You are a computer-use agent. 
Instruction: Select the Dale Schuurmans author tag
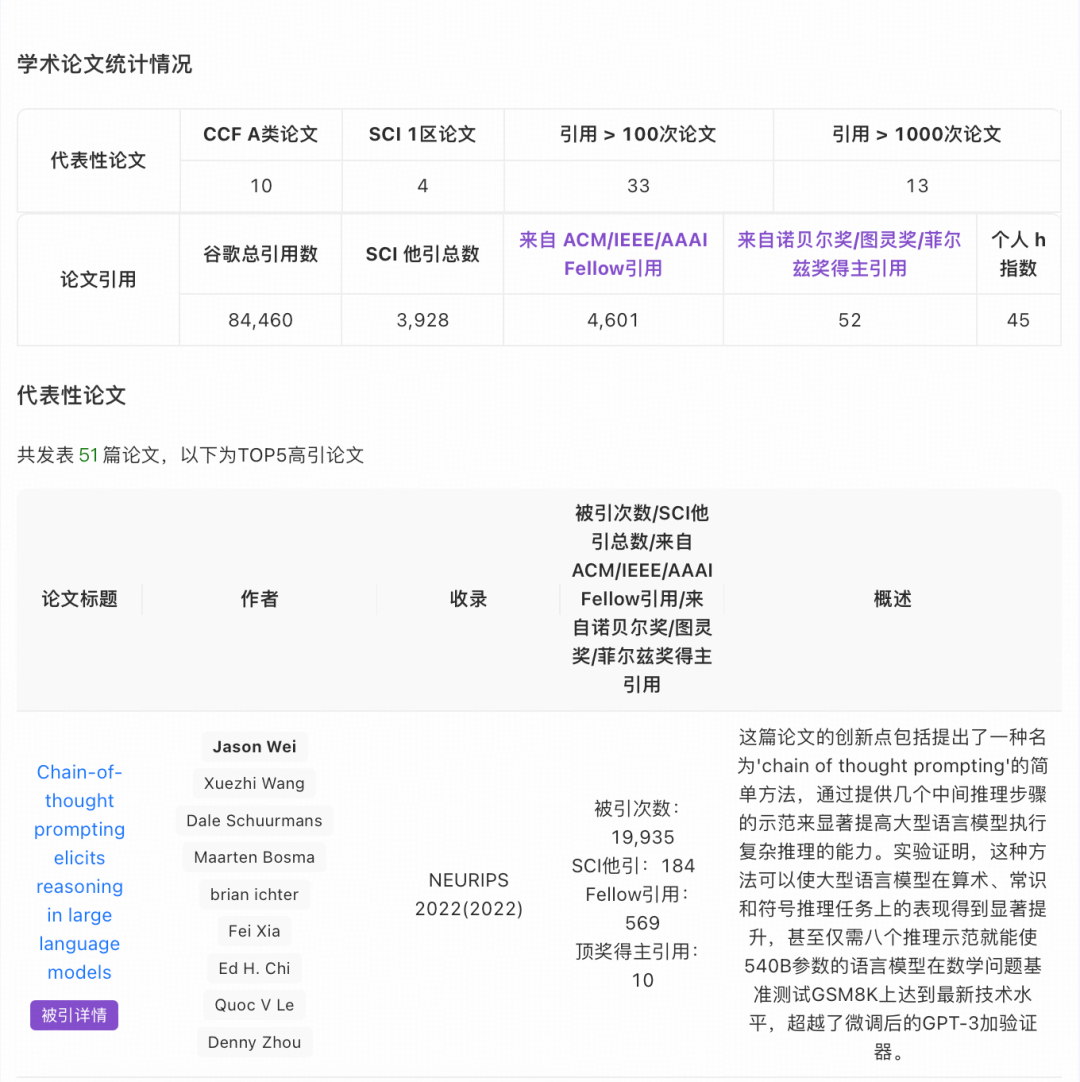click(254, 821)
